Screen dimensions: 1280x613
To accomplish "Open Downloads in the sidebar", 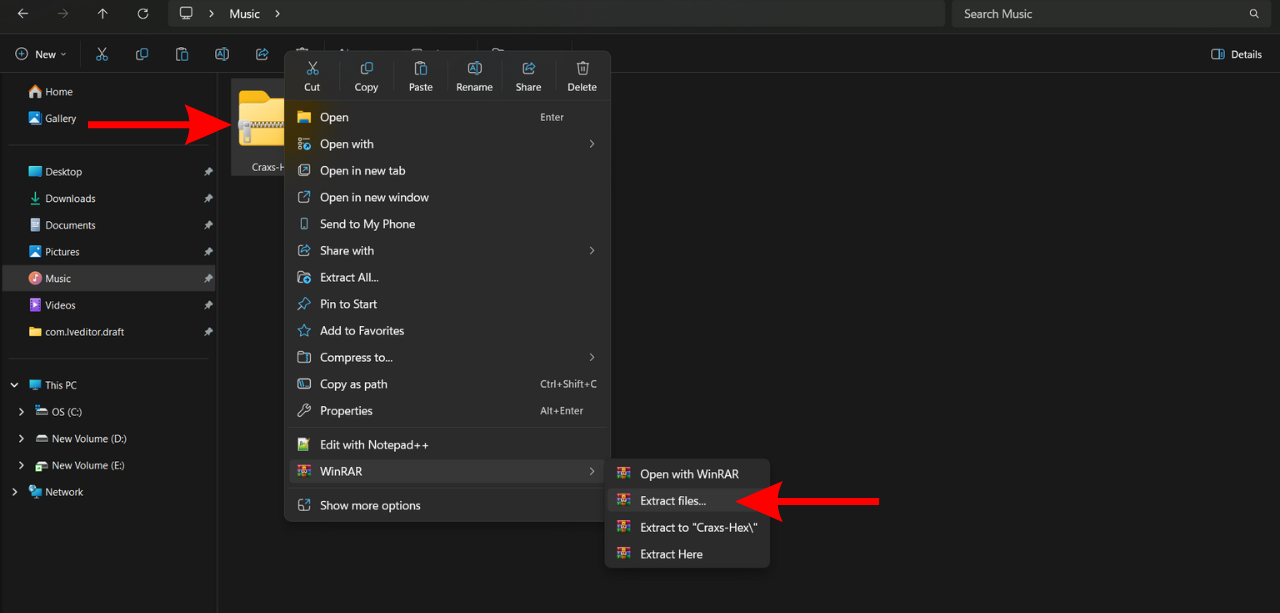I will (x=70, y=199).
